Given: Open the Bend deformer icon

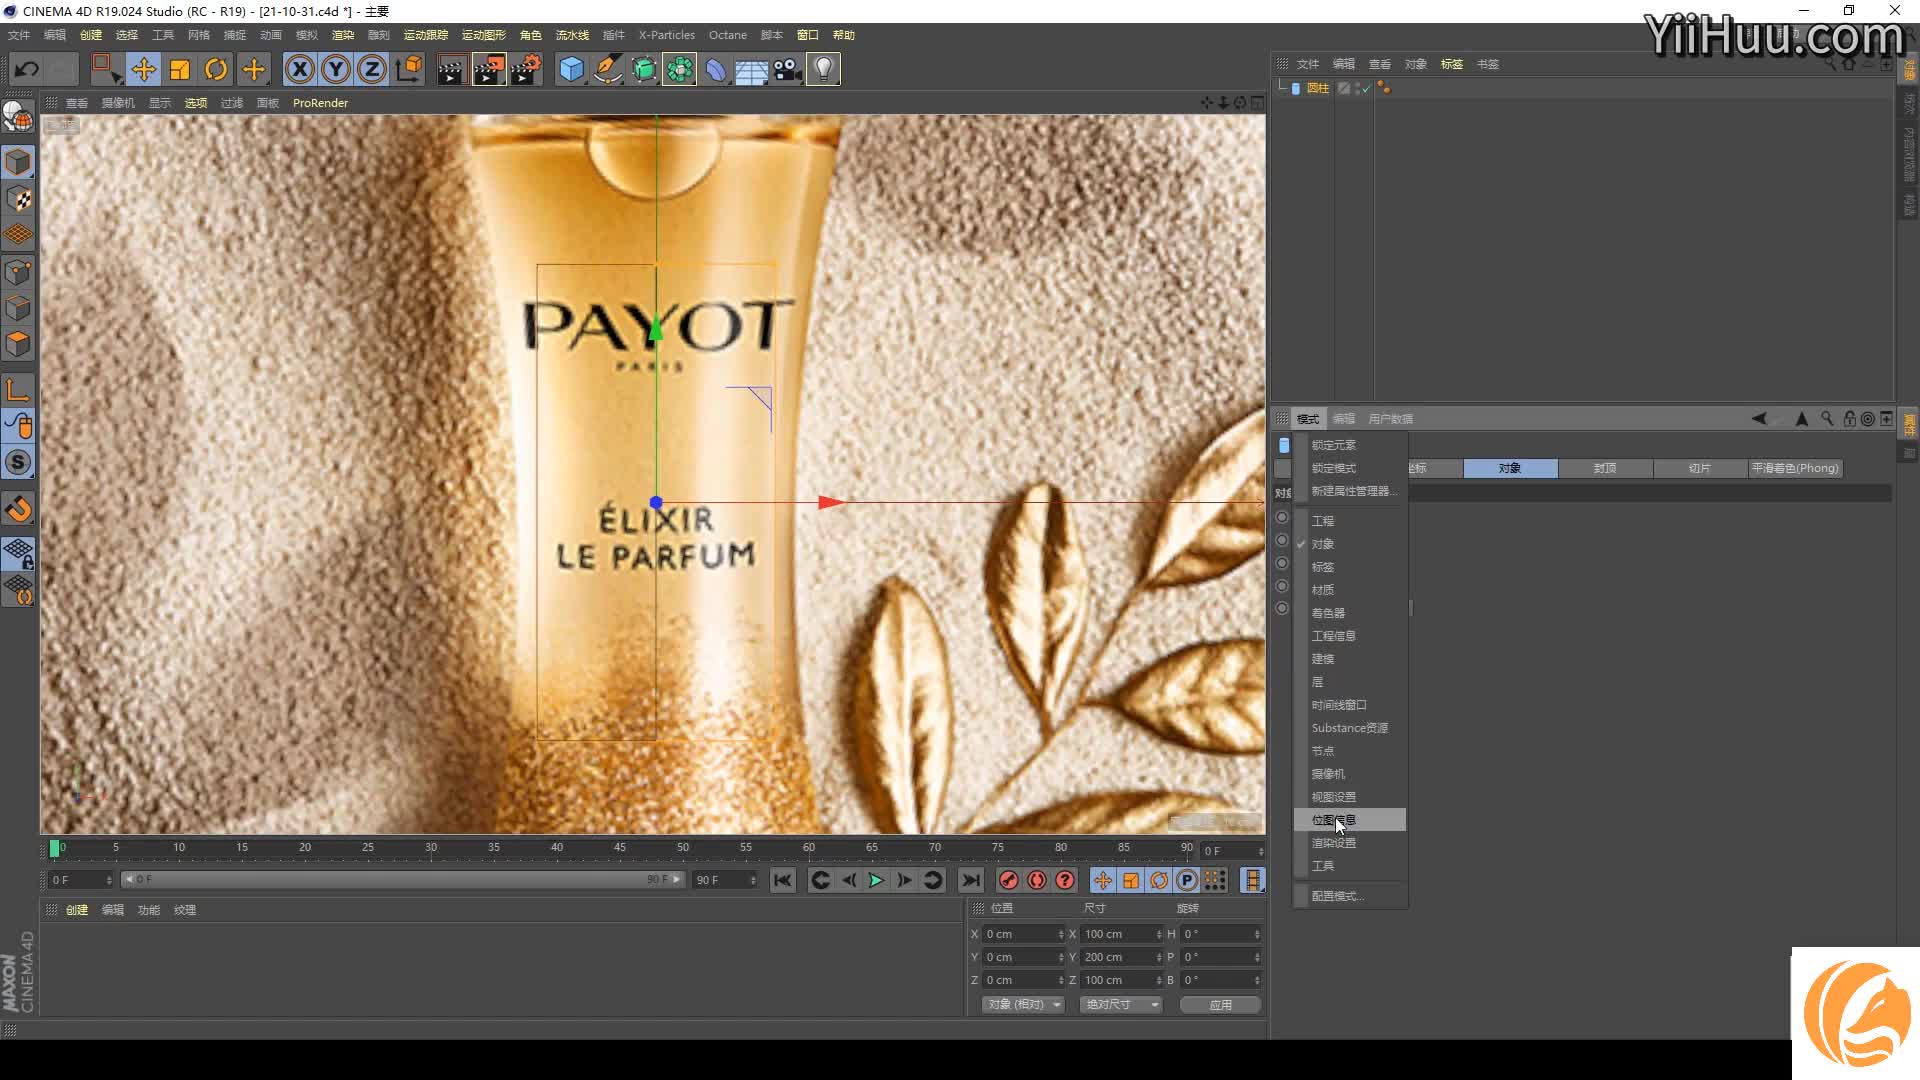Looking at the screenshot, I should tap(716, 69).
